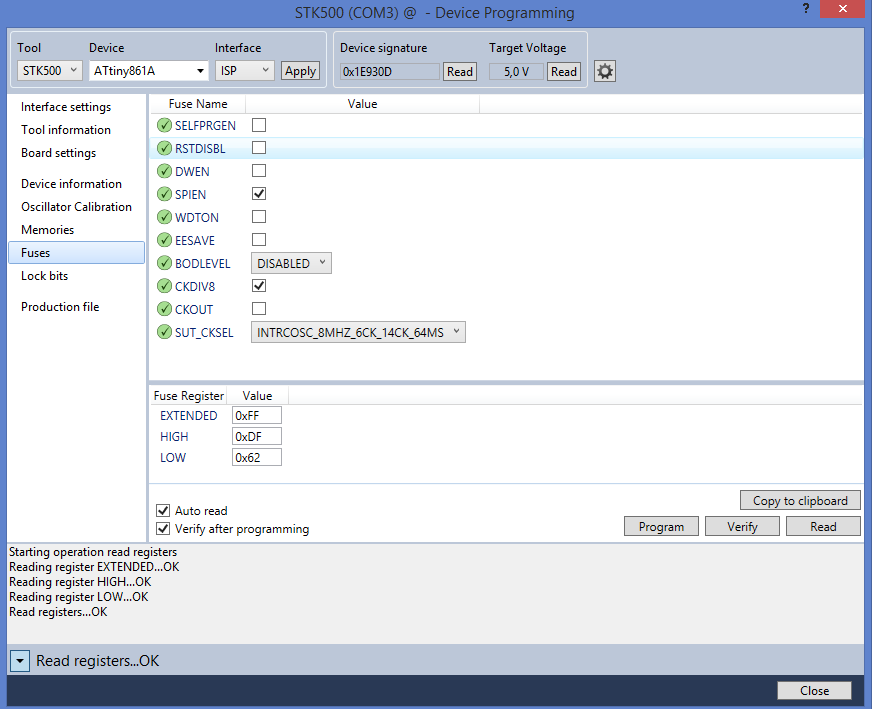
Task: Click the green status icon beside SELFPRGEN
Action: [x=164, y=125]
